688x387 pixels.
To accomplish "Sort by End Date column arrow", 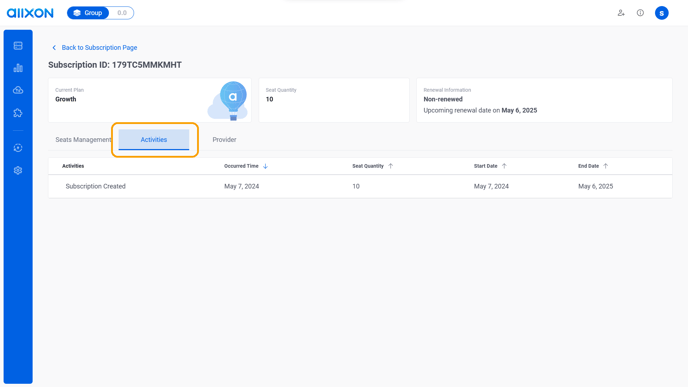I will (606, 166).
